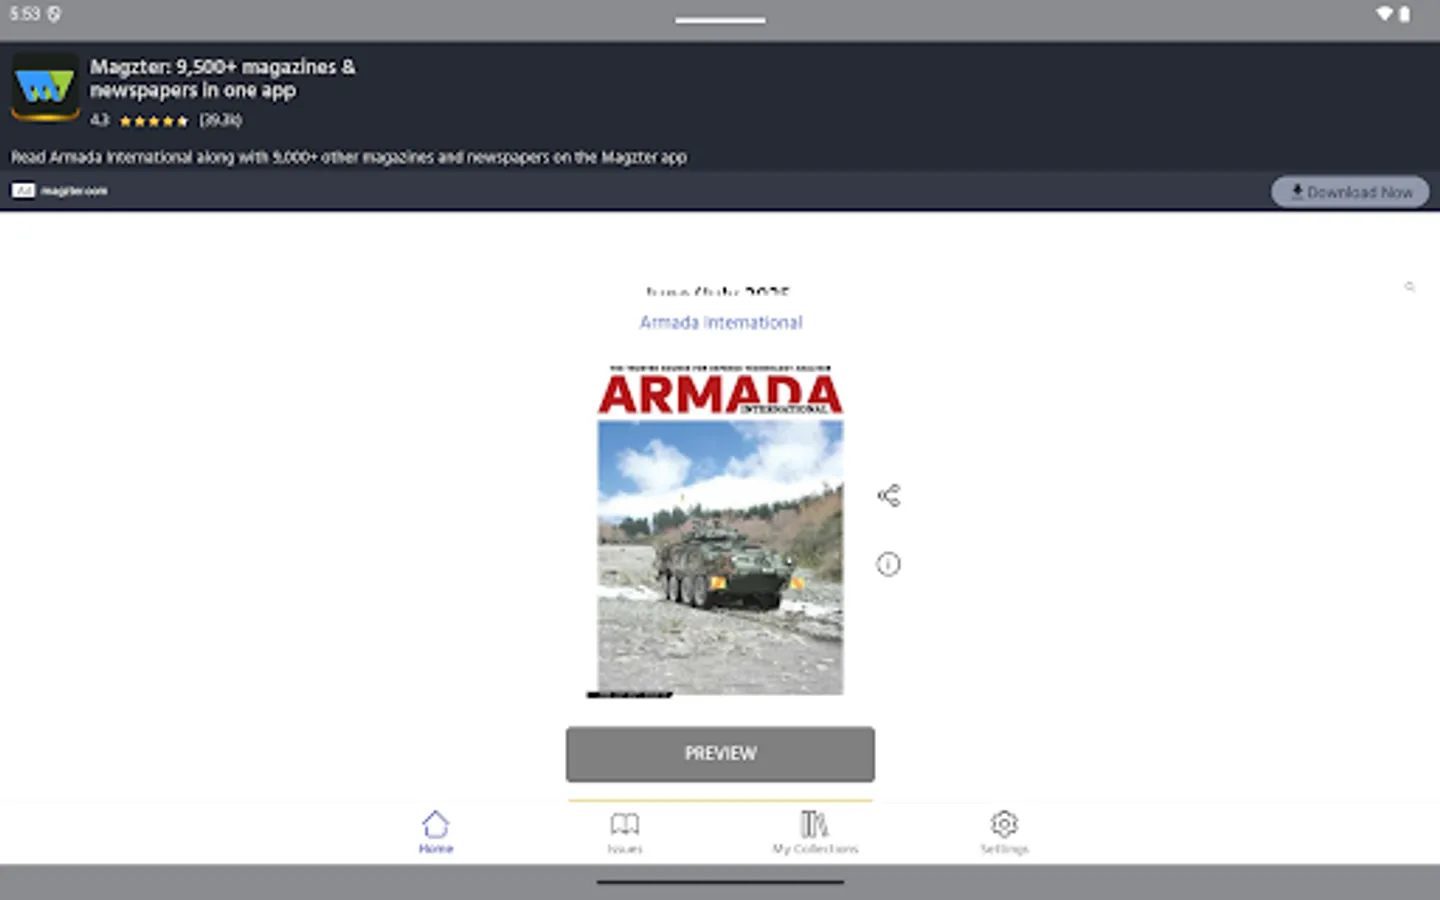Switch to the My Collections tab
This screenshot has height=900, width=1440.
(x=815, y=831)
